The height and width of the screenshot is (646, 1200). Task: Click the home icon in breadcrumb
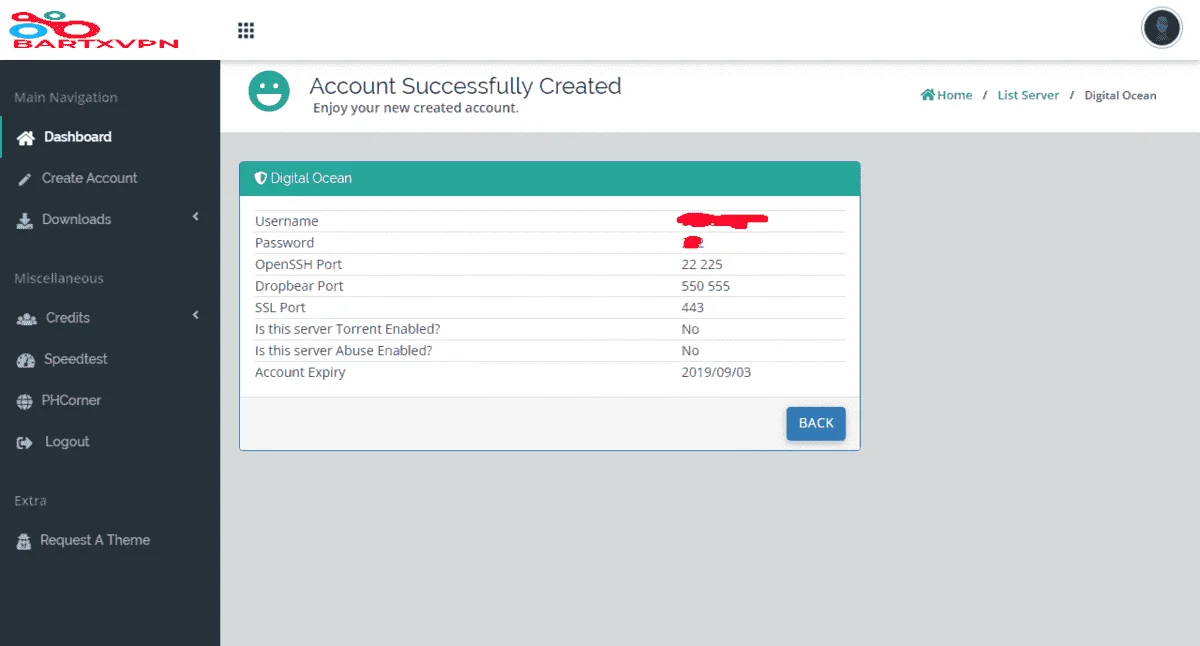928,95
